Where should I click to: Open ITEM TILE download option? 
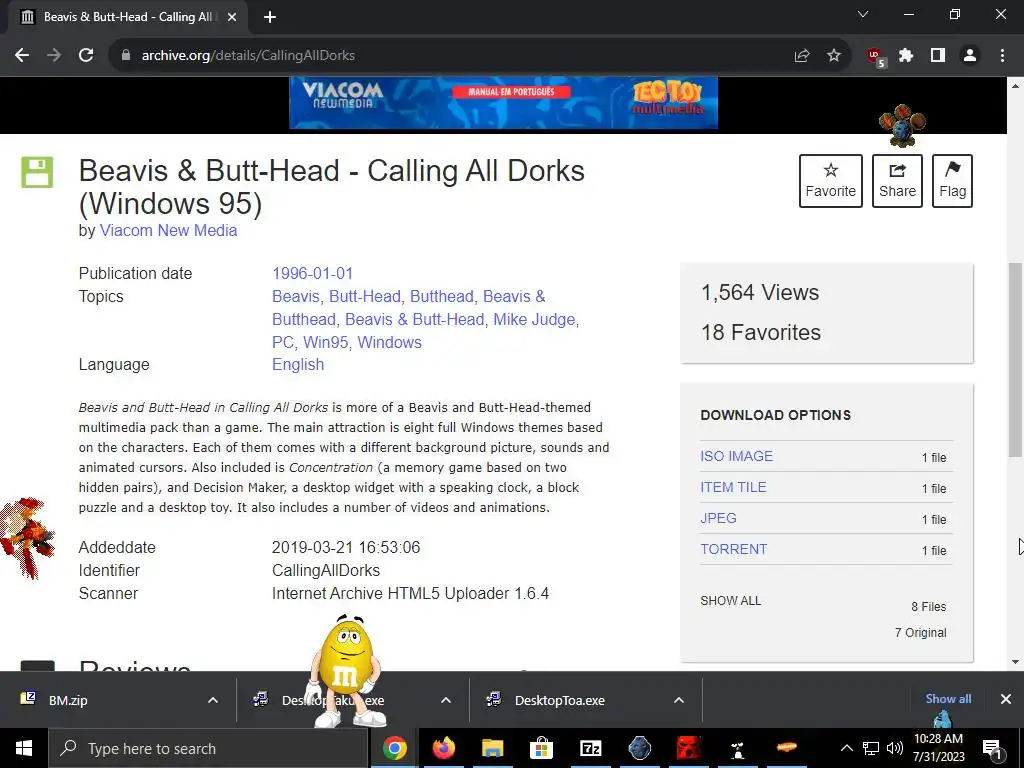[733, 487]
